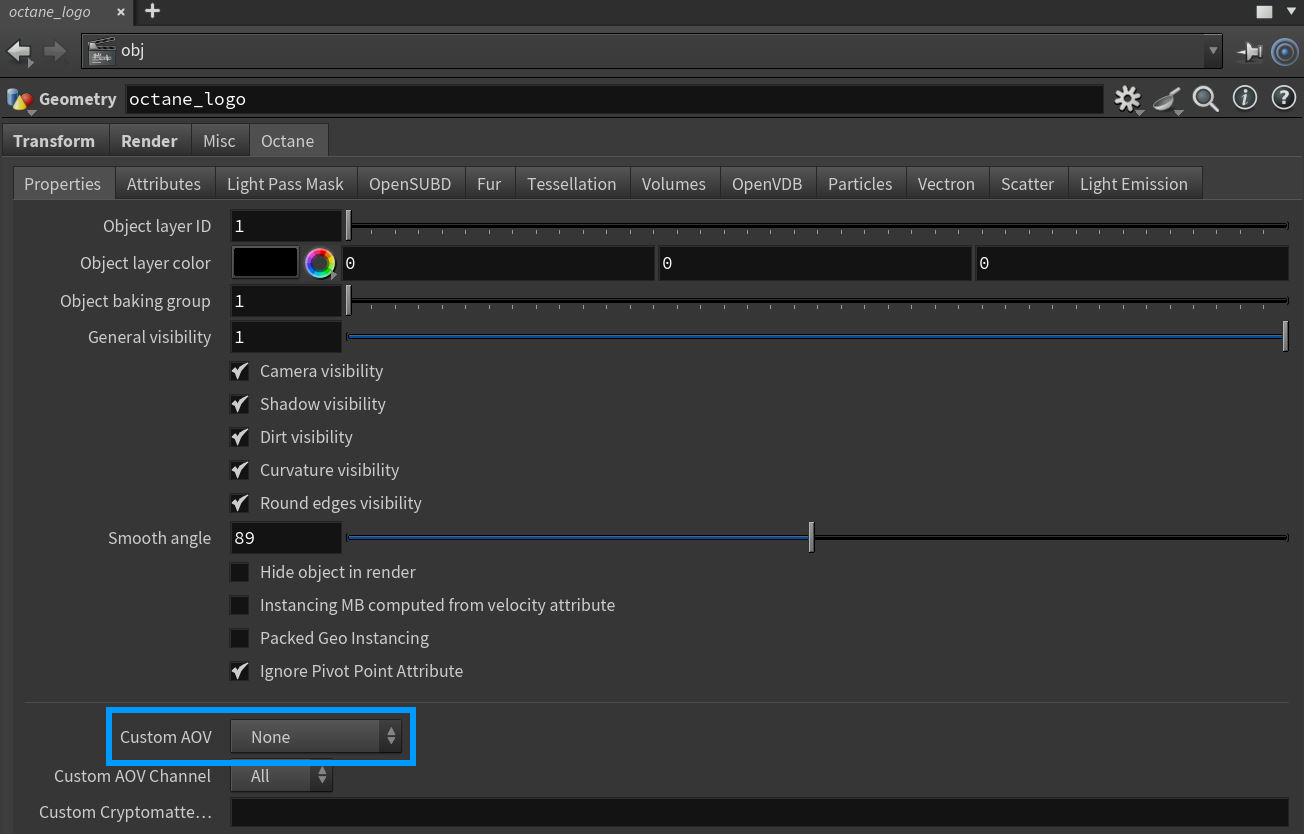The height and width of the screenshot is (834, 1304).
Task: Open the info (i) icon
Action: tap(1244, 98)
